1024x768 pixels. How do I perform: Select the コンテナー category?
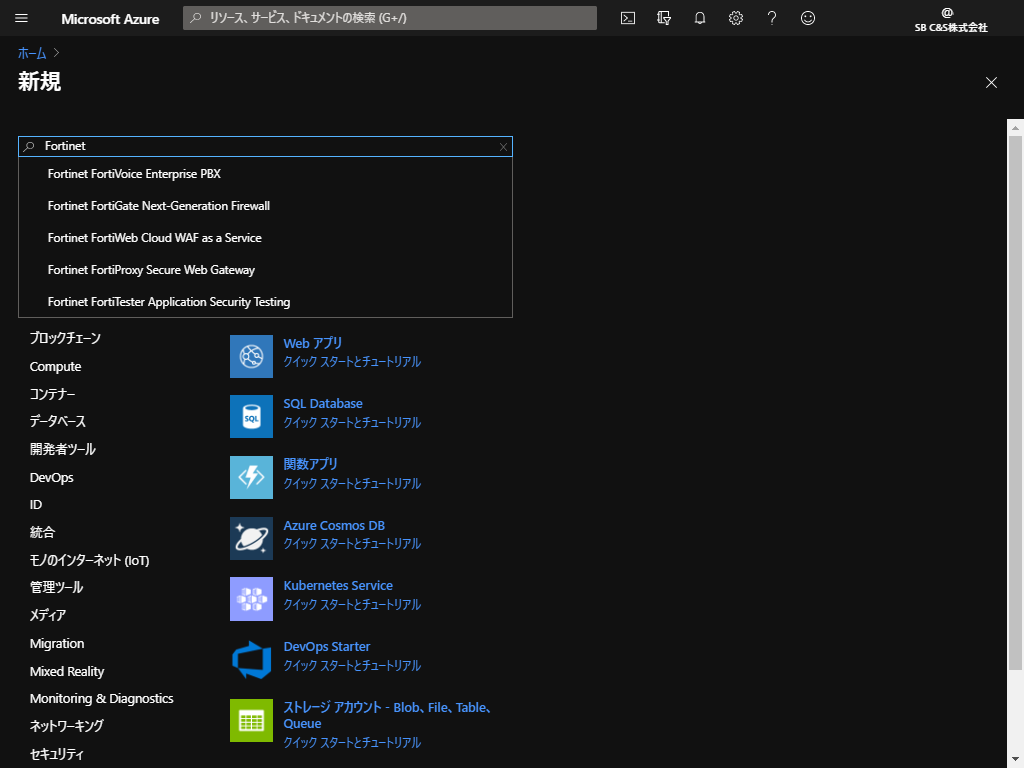[52, 394]
